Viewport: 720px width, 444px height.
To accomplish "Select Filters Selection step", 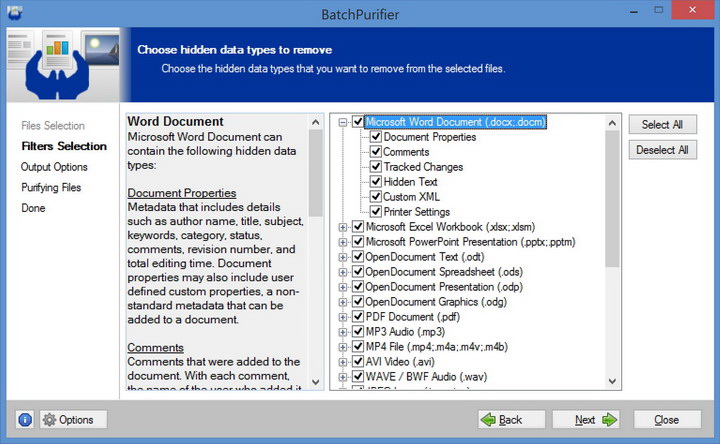I will (x=64, y=146).
